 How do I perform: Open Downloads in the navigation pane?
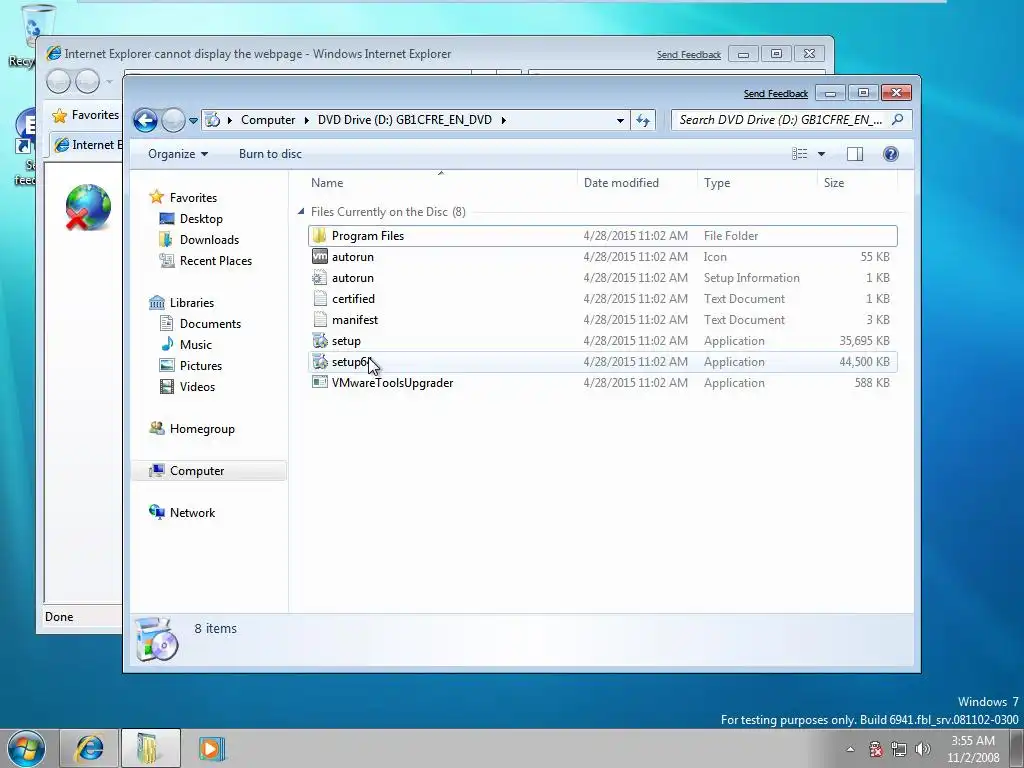[210, 240]
